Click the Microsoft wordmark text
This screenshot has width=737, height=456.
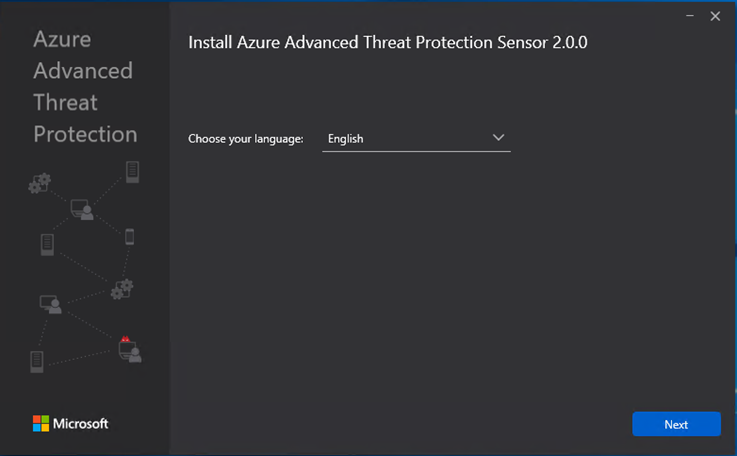coord(81,424)
